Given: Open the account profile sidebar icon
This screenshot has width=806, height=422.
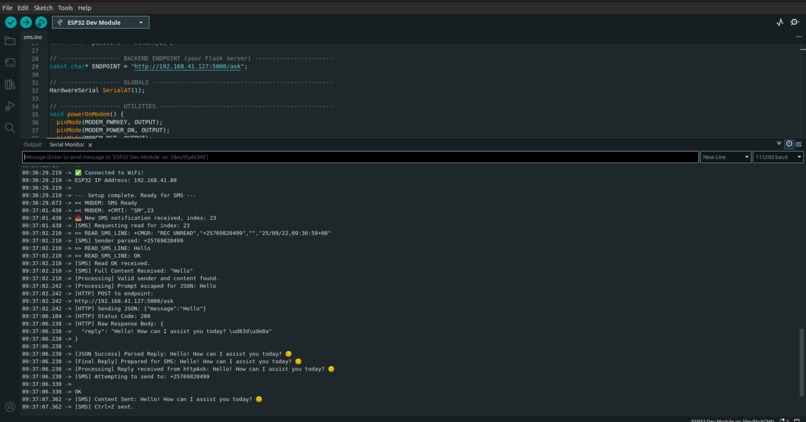Looking at the screenshot, I should pyautogui.click(x=10, y=407).
